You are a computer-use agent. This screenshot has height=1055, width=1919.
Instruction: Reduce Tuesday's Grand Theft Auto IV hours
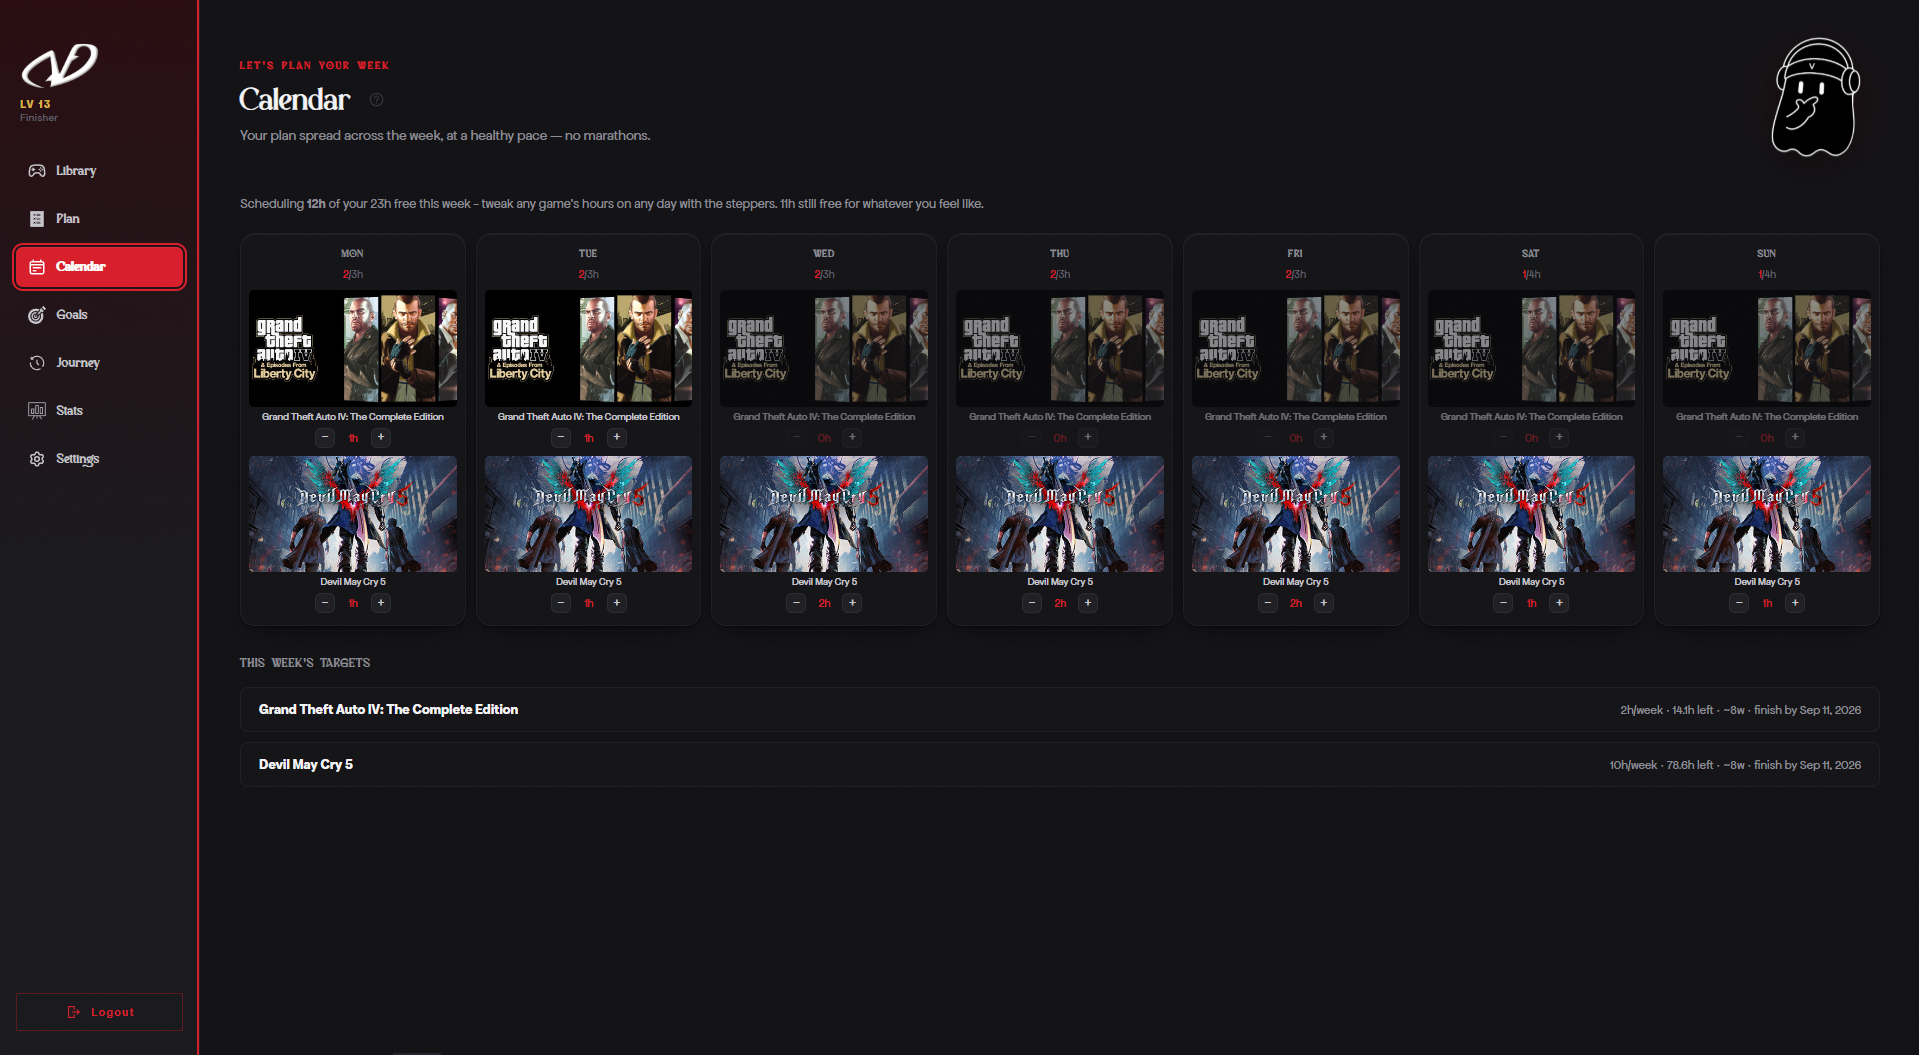[561, 437]
